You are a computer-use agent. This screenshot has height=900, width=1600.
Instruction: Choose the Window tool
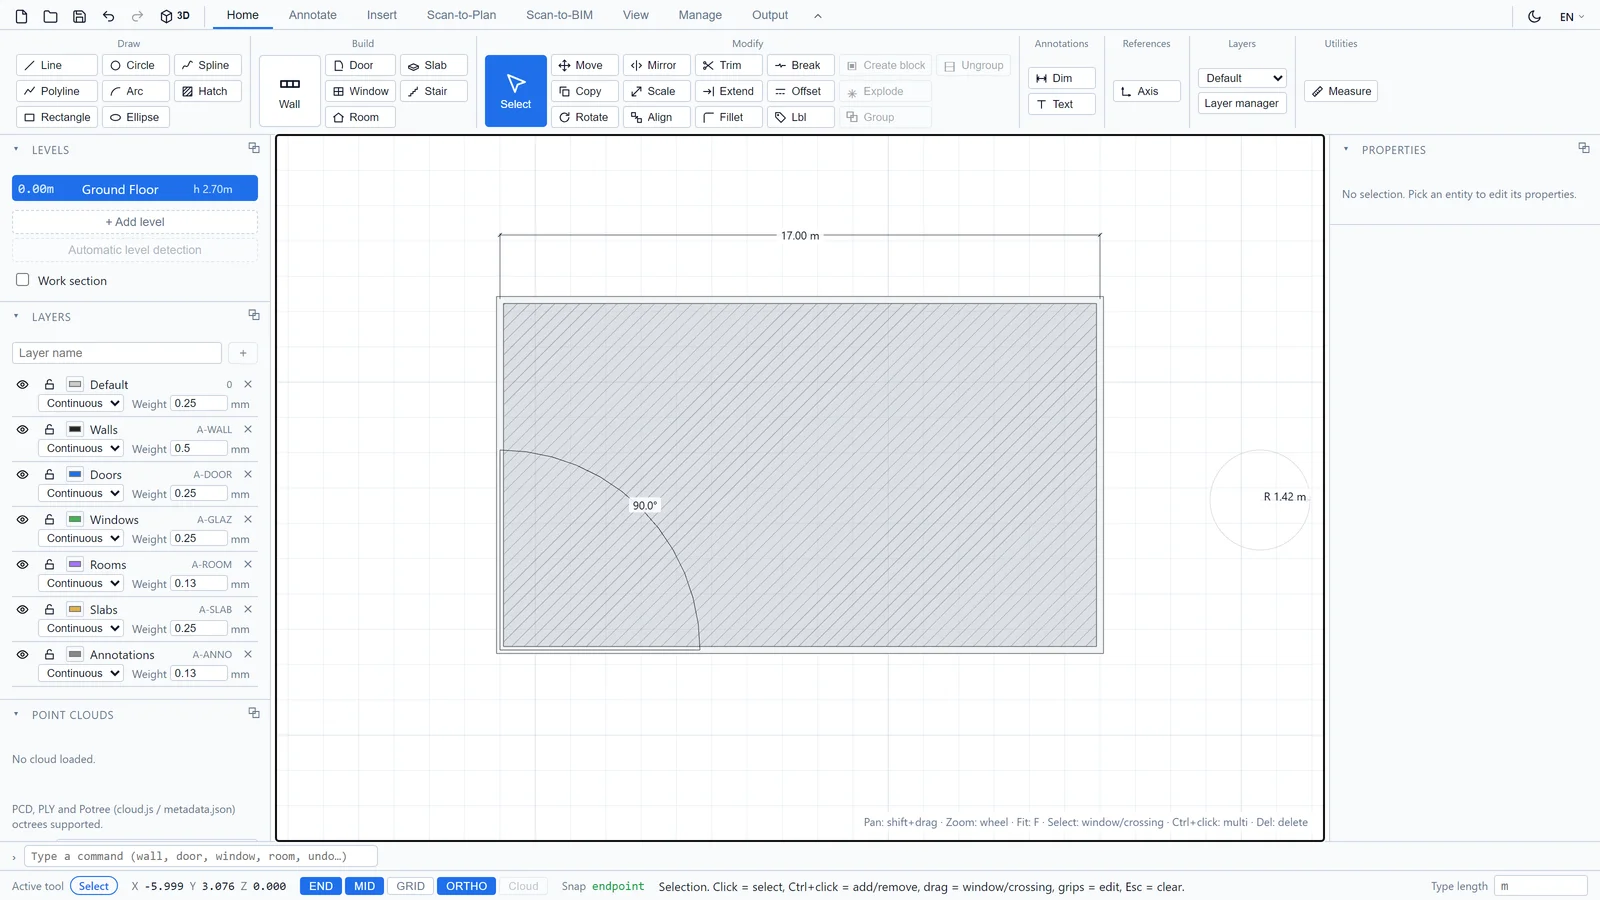point(360,91)
